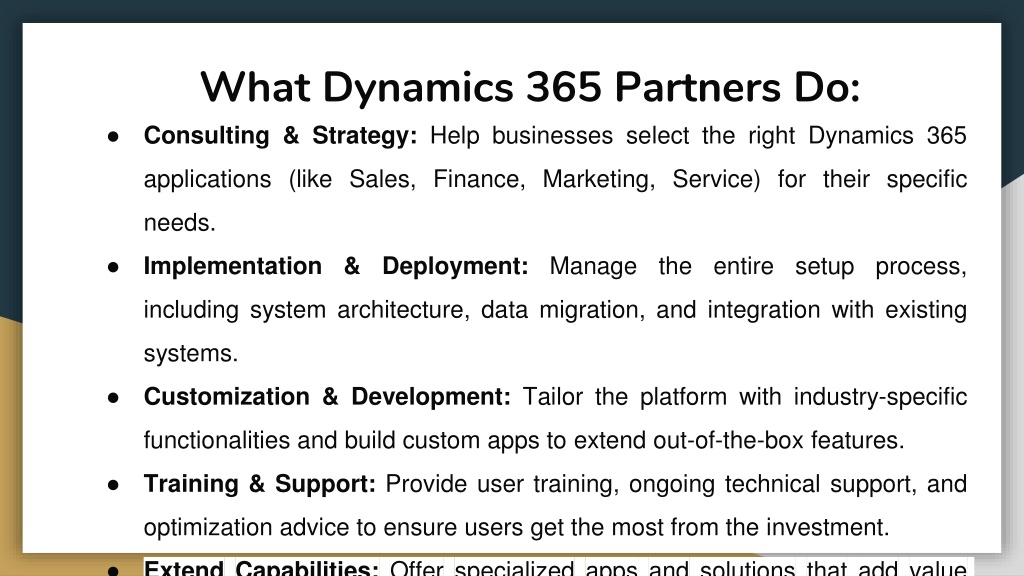Click the word 'needs.' in first bullet
The width and height of the screenshot is (1024, 576).
(x=180, y=223)
